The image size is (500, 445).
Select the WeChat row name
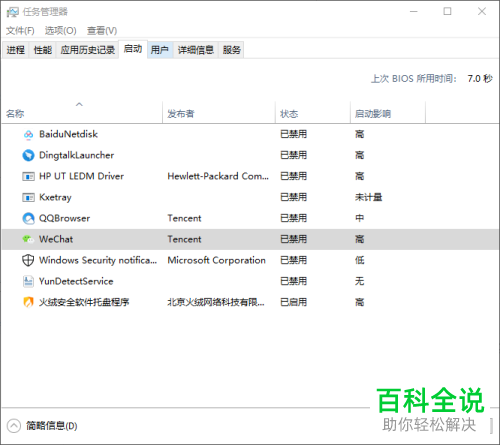pyautogui.click(x=56, y=239)
